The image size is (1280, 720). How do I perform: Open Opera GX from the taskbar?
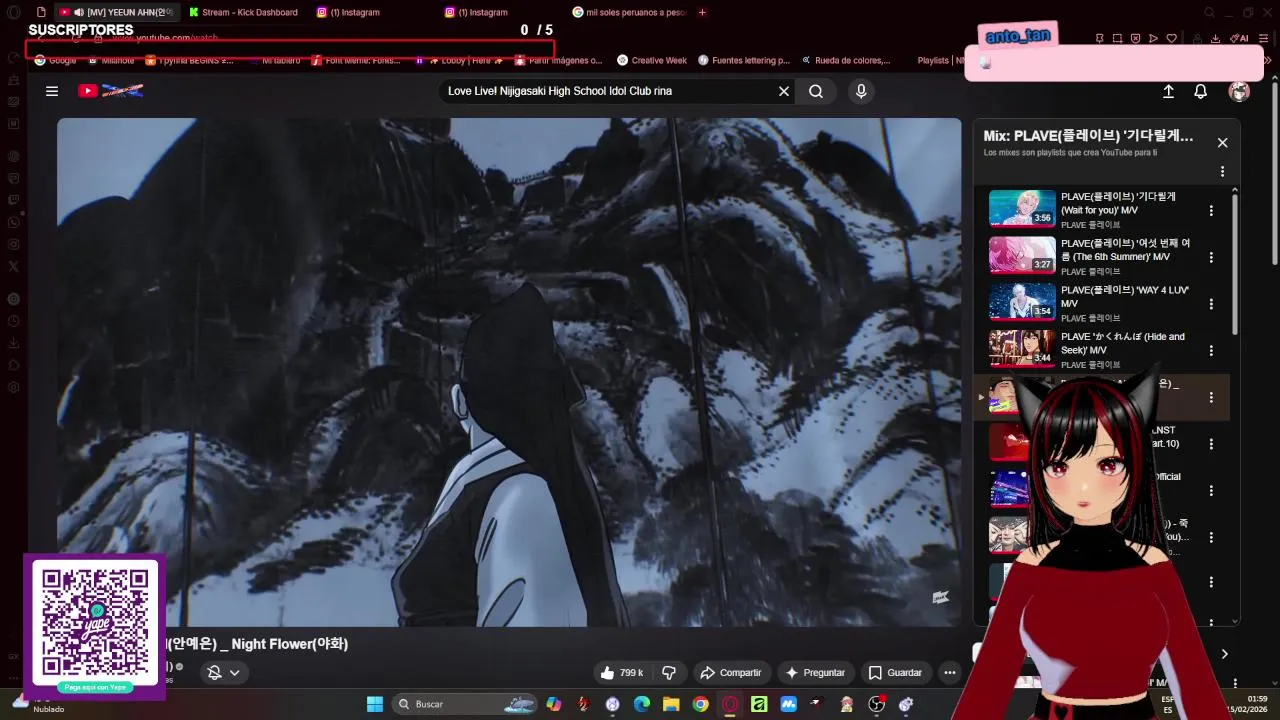tap(730, 704)
